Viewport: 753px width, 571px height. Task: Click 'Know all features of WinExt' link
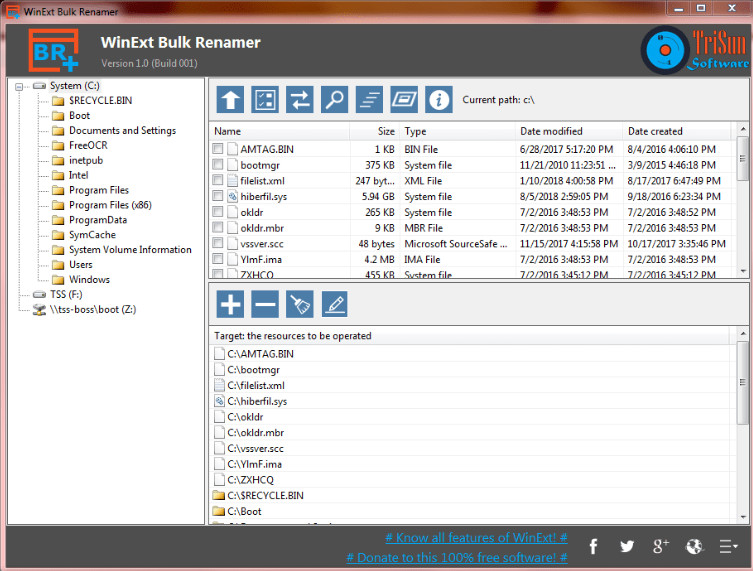click(476, 537)
